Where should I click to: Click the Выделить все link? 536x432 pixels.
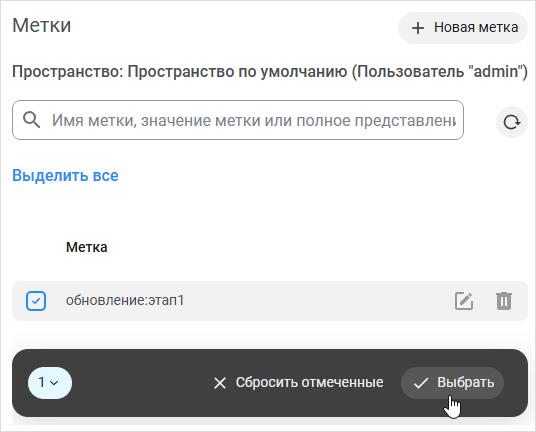65,176
